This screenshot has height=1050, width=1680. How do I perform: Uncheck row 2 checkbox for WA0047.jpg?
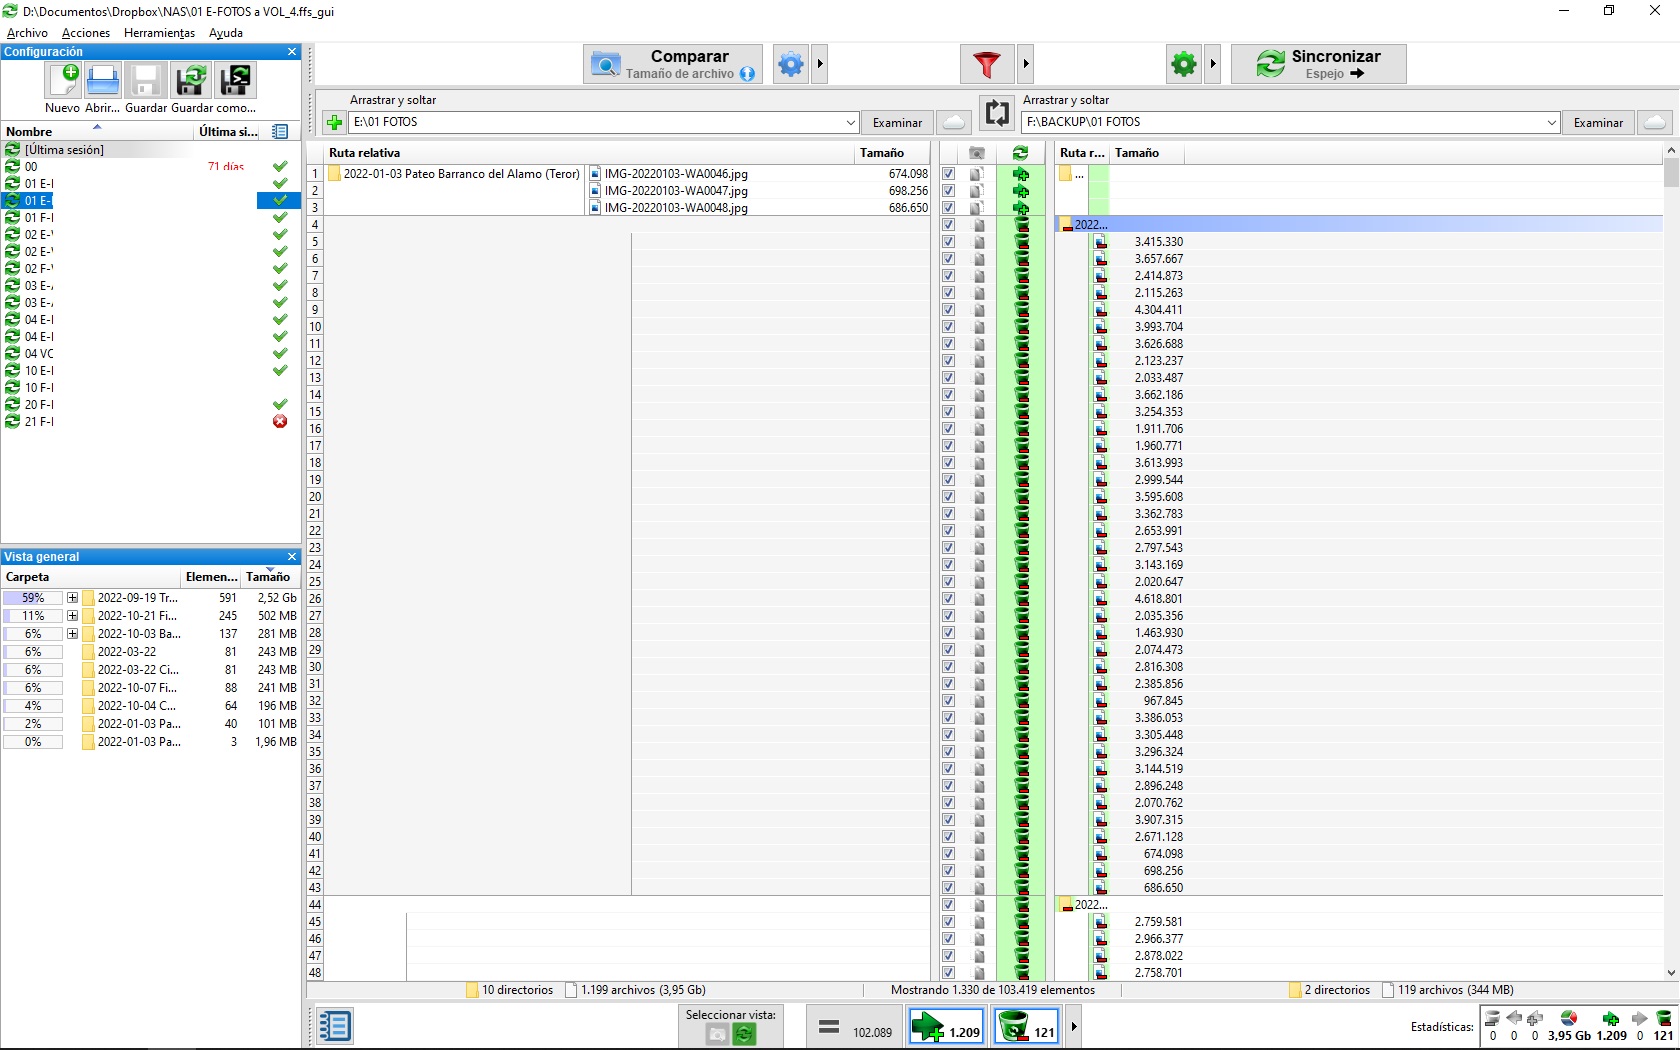point(948,191)
